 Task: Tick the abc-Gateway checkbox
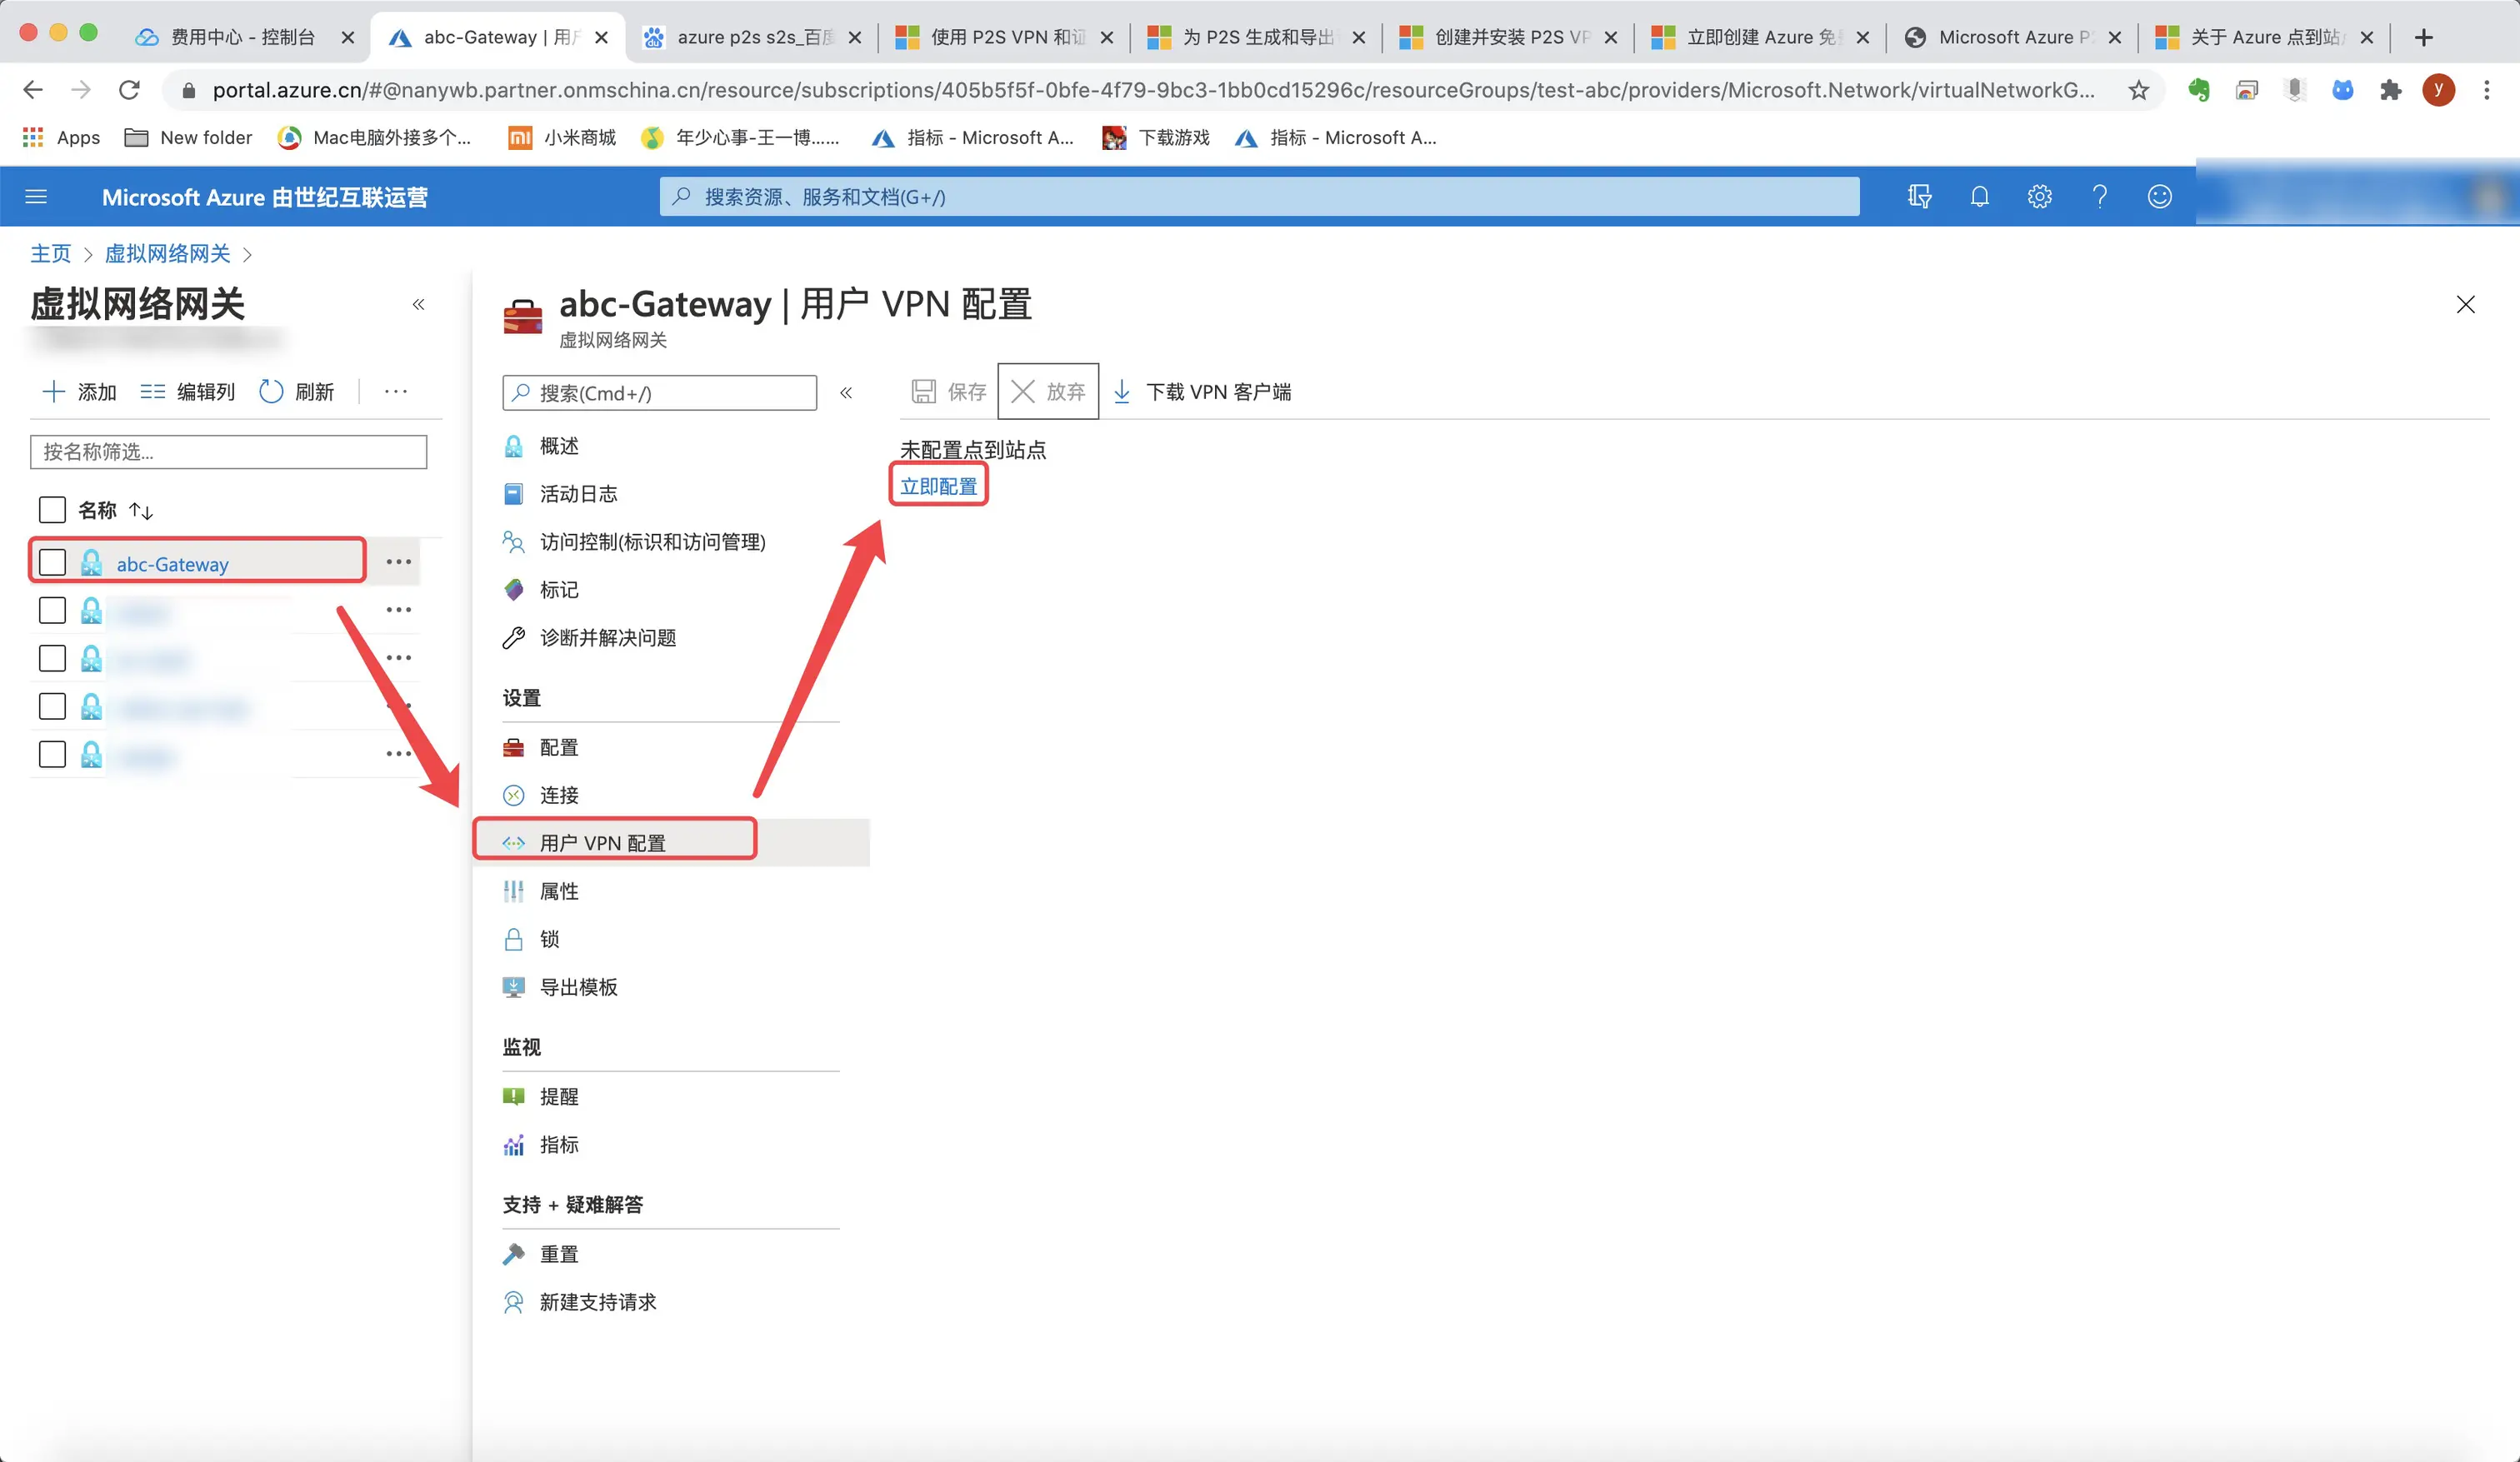[52, 563]
